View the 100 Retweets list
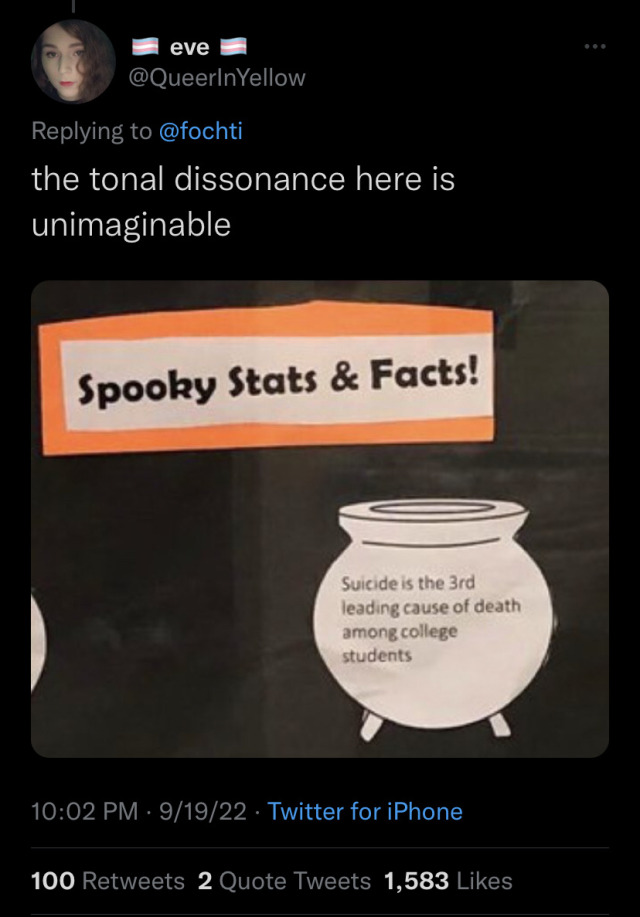This screenshot has height=917, width=640. point(108,881)
